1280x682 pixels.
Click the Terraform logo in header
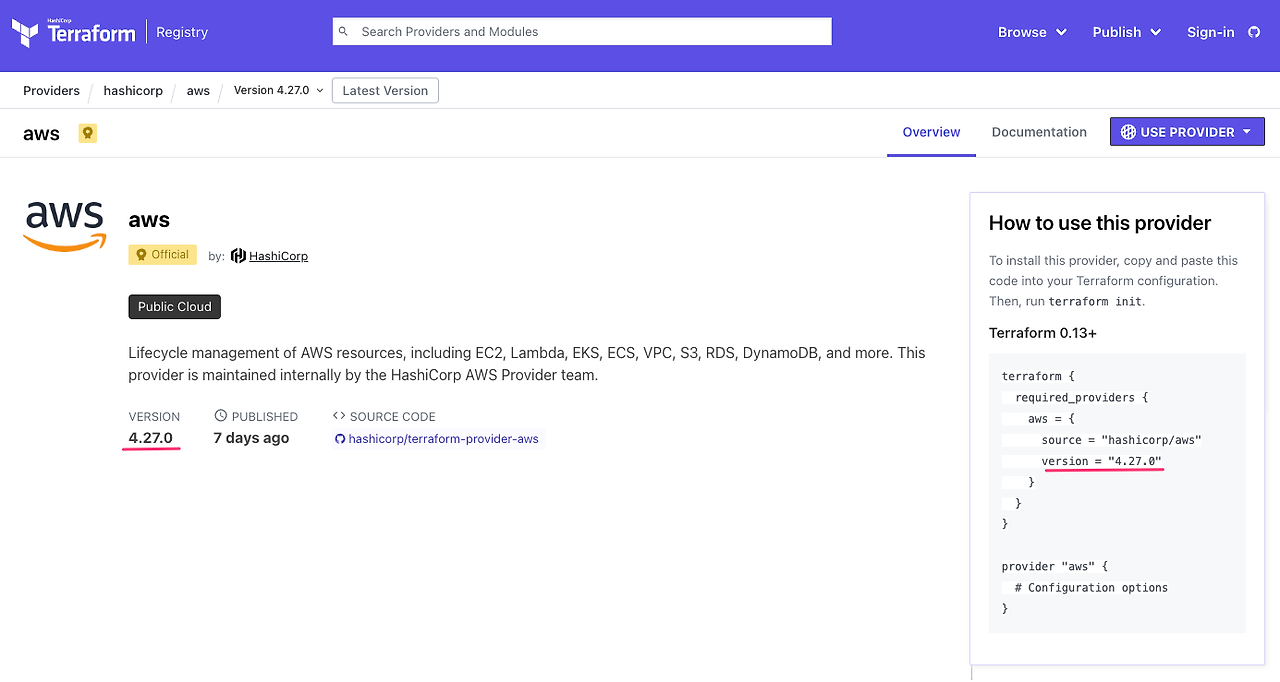point(73,32)
